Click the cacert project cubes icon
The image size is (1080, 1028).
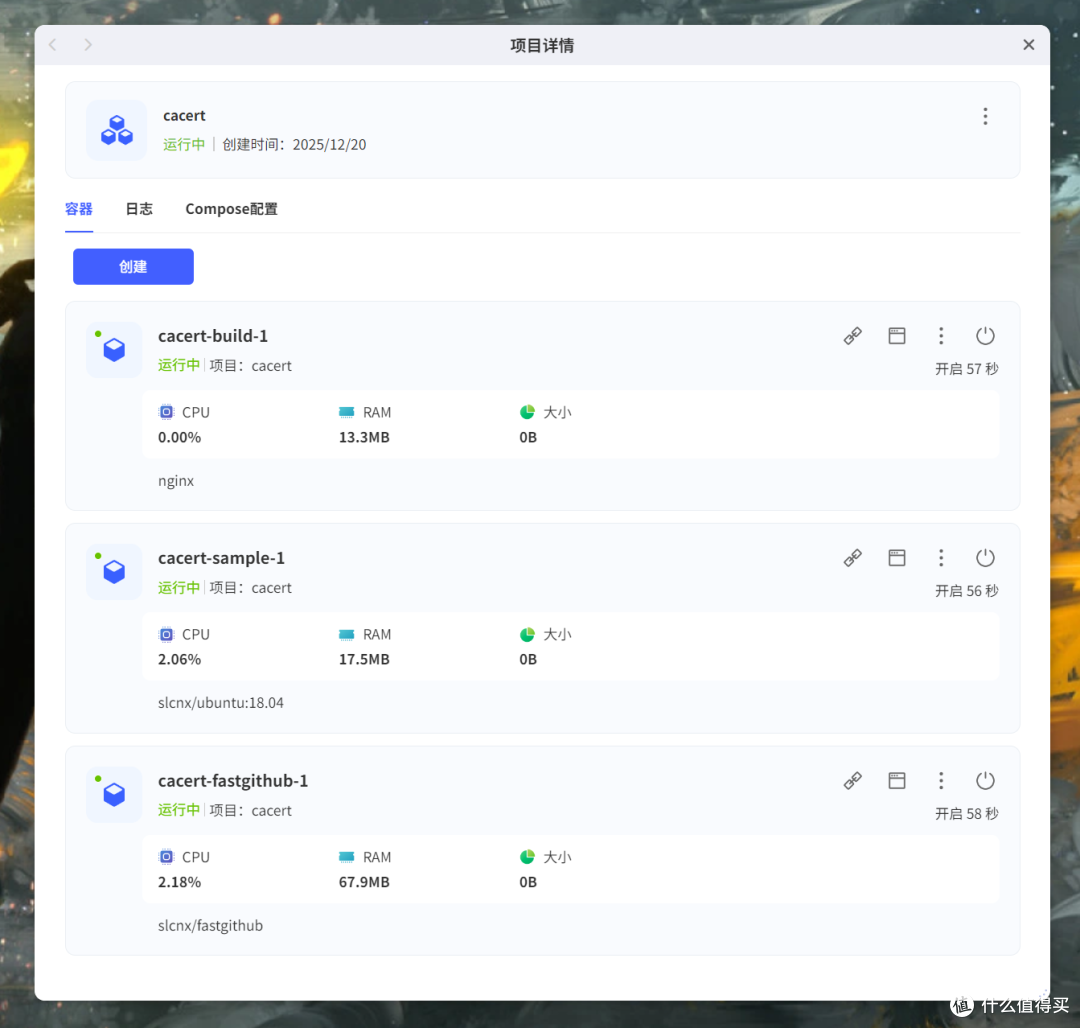click(116, 130)
